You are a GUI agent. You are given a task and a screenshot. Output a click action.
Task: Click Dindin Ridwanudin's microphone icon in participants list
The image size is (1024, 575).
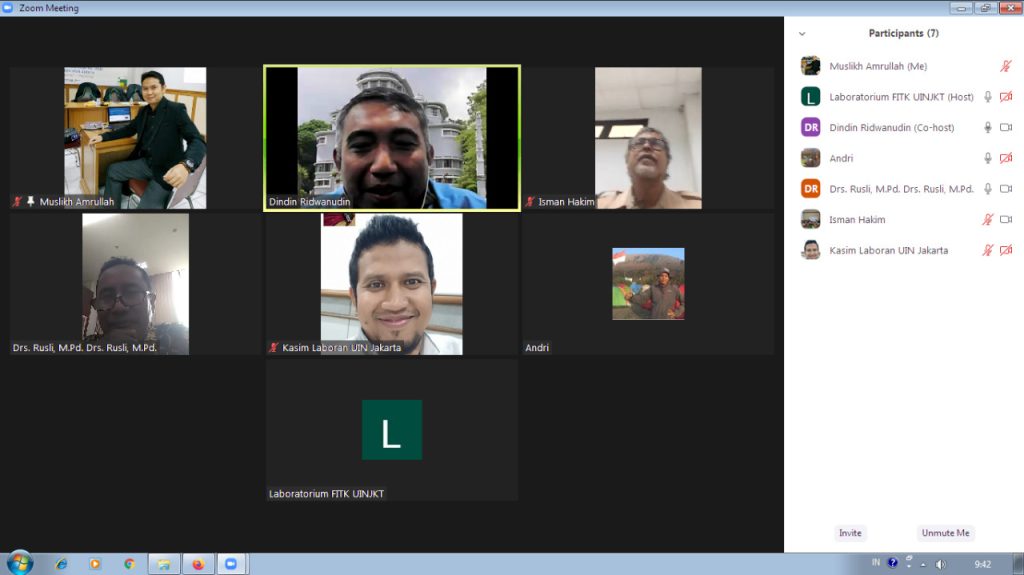click(x=988, y=128)
